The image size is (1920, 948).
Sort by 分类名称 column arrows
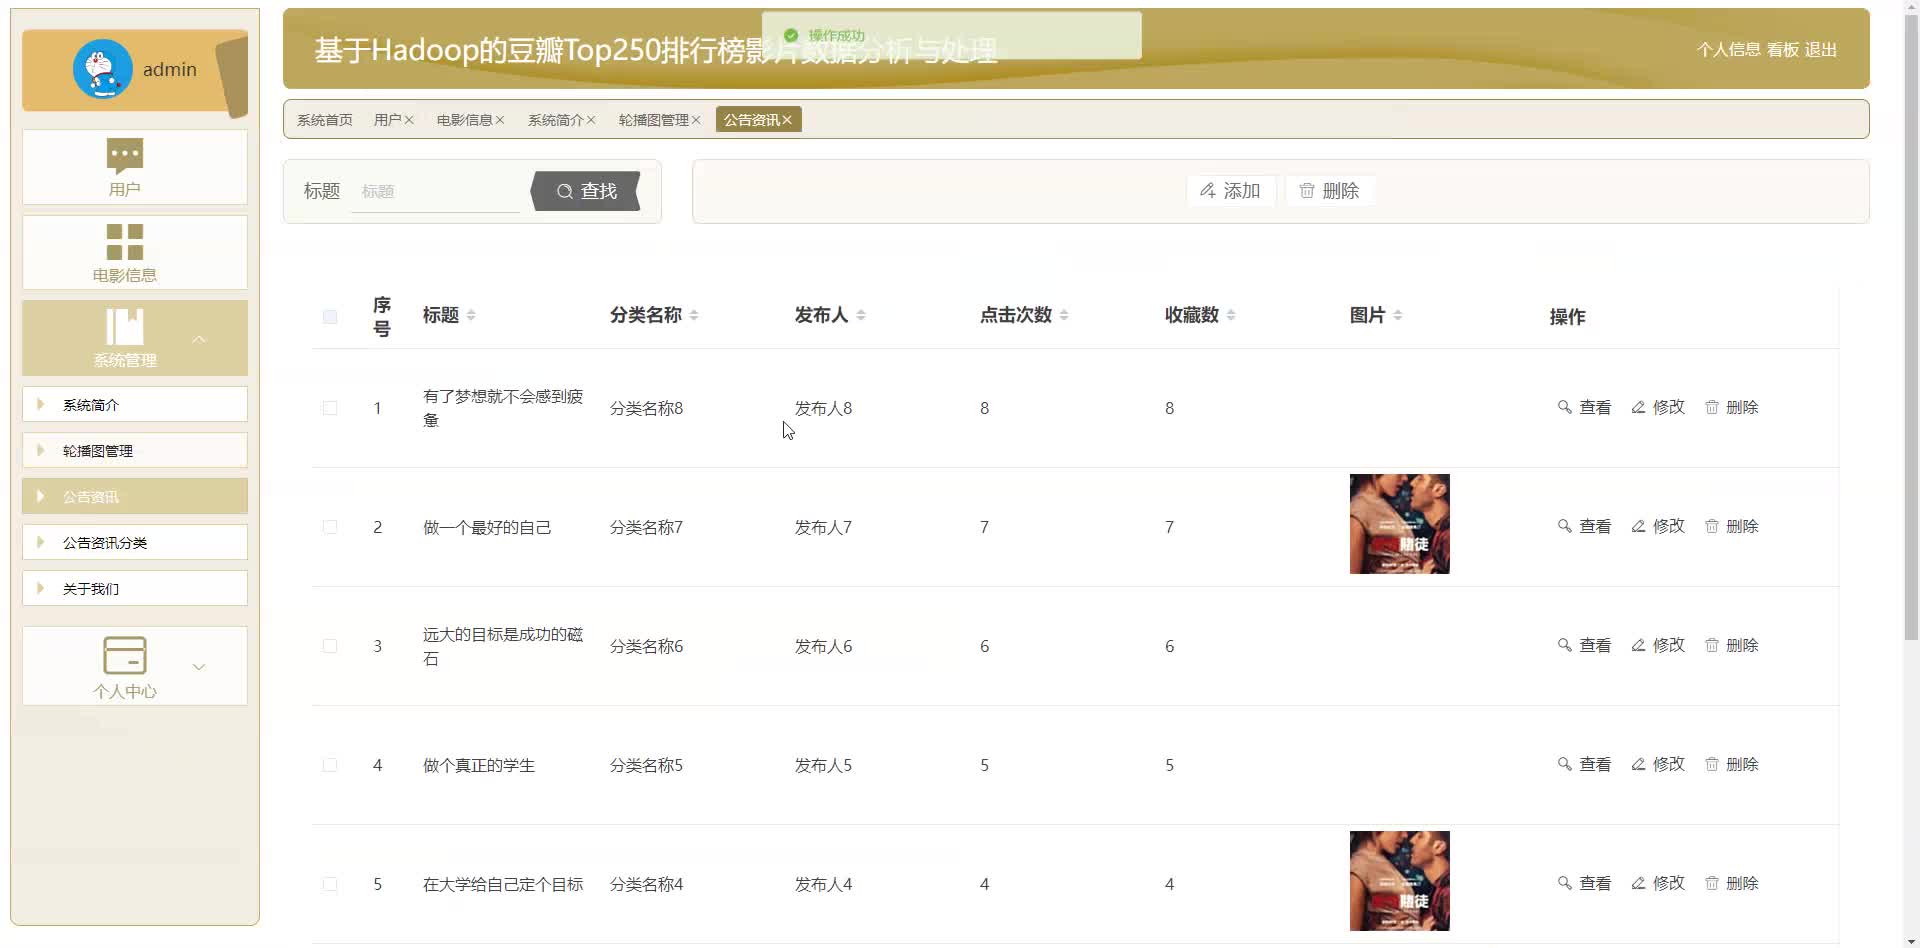click(x=694, y=315)
